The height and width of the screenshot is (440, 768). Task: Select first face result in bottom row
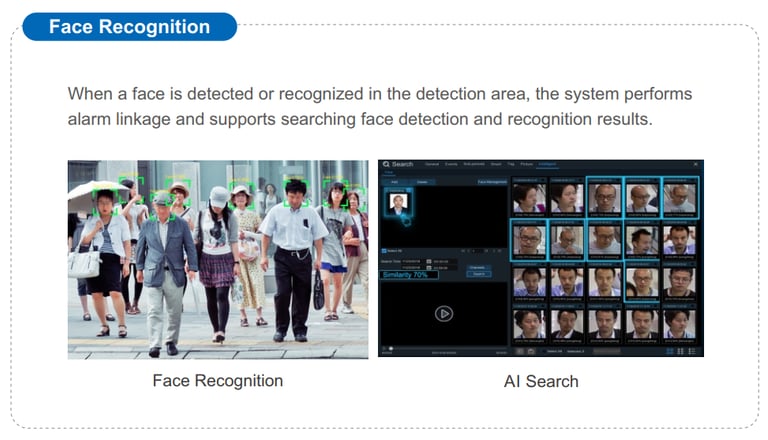[x=529, y=324]
